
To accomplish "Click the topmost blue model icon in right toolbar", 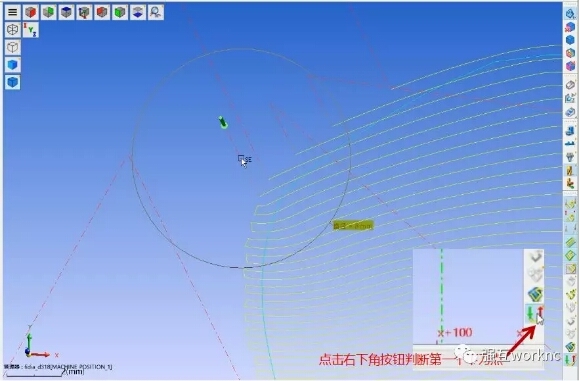I will (x=570, y=14).
